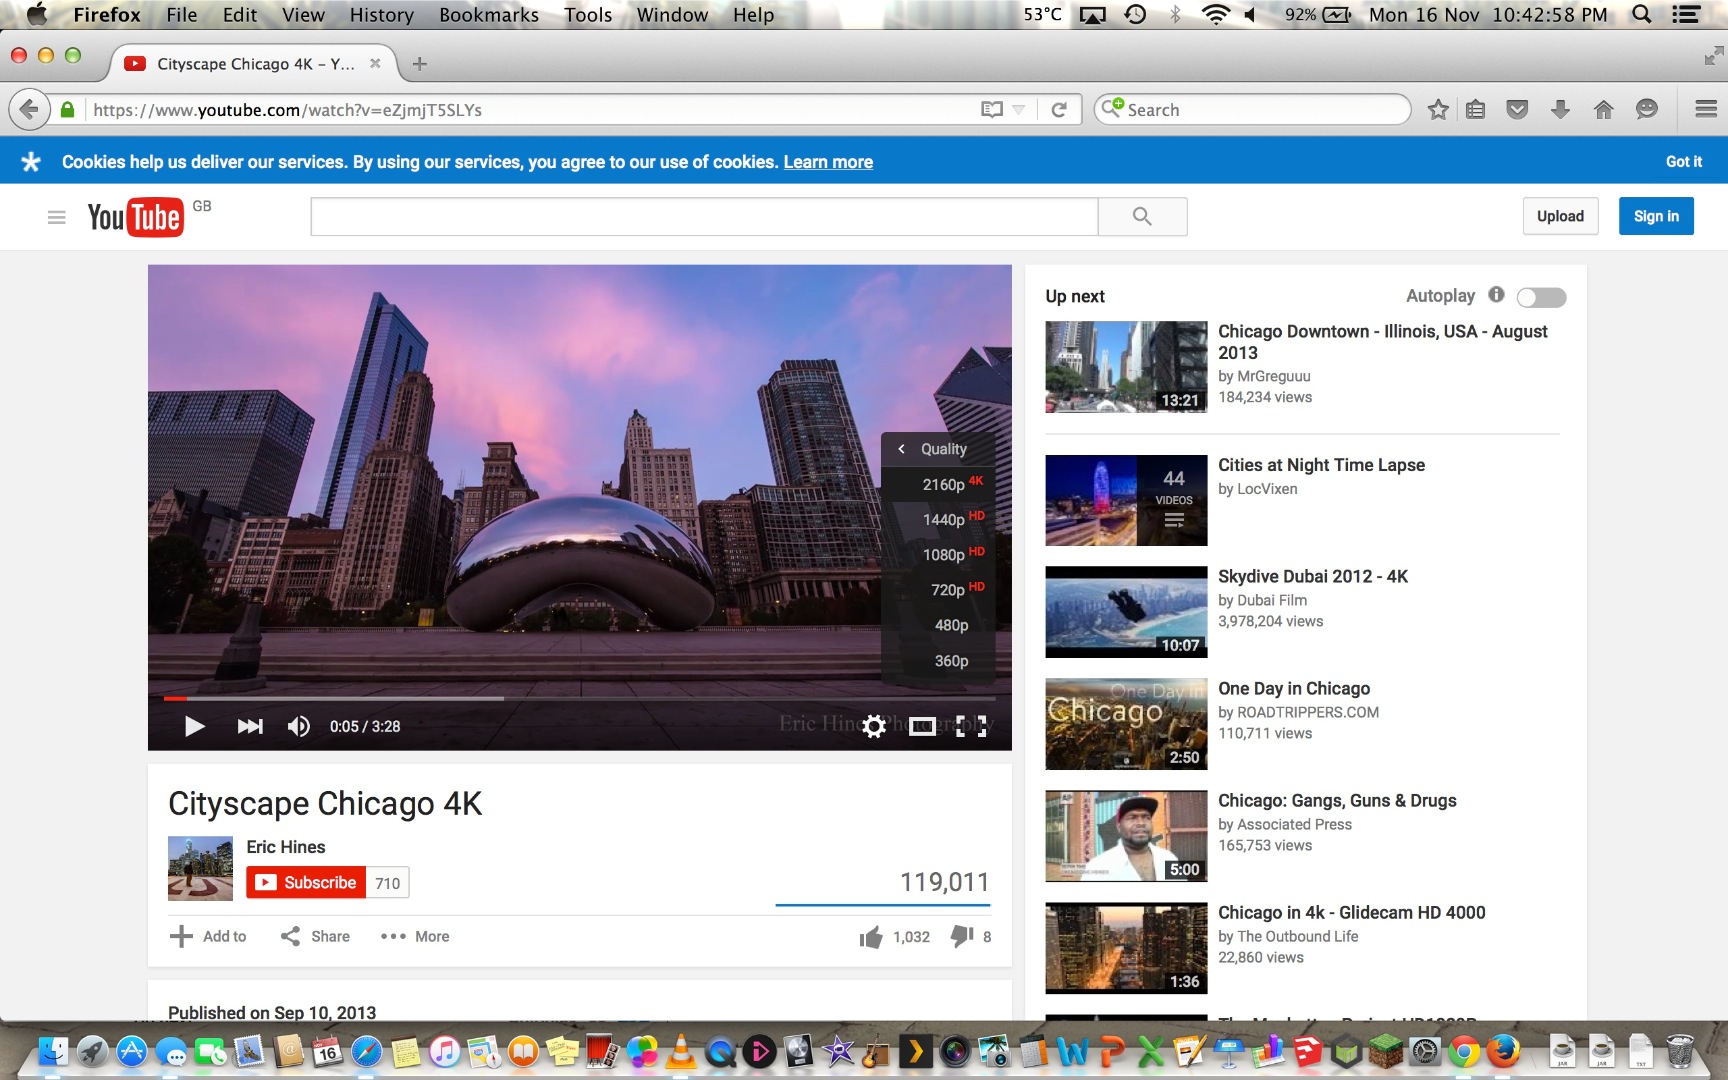Open Cities at Night Time Lapse playlist thumbnail
The image size is (1728, 1080).
point(1126,500)
